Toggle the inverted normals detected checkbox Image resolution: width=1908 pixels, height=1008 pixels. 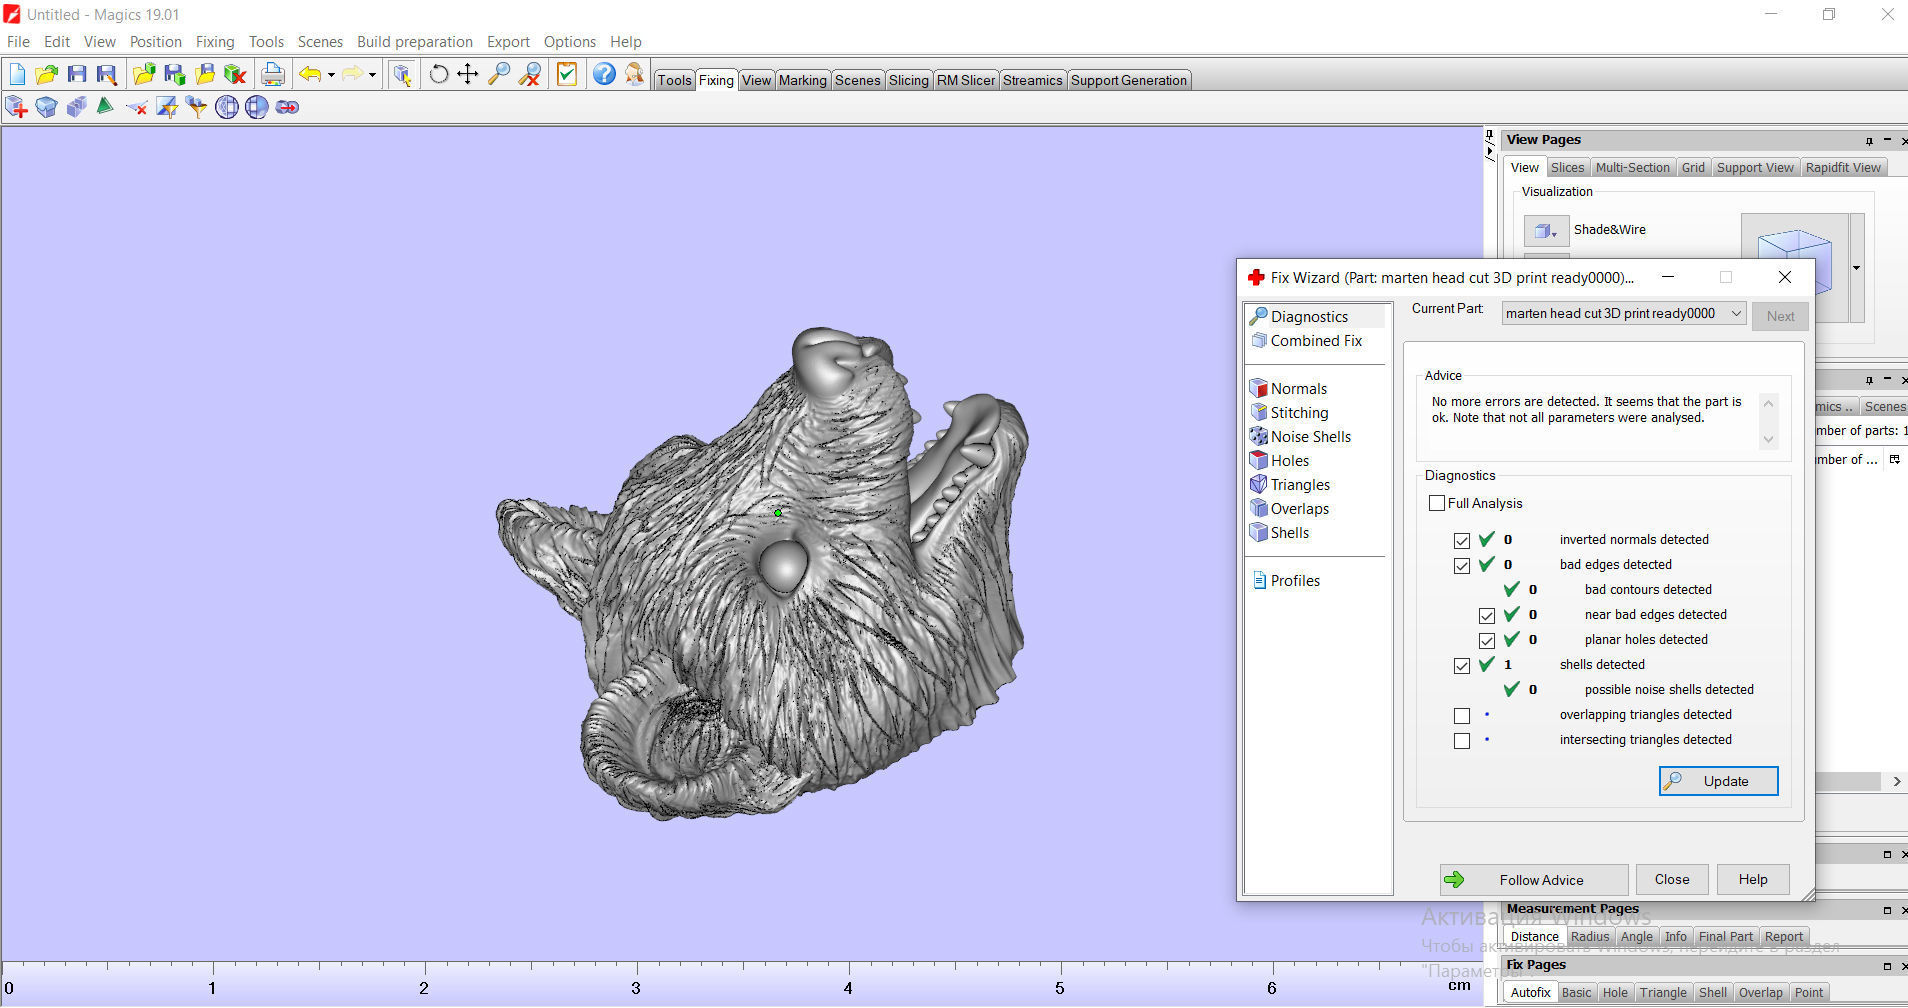(1462, 540)
